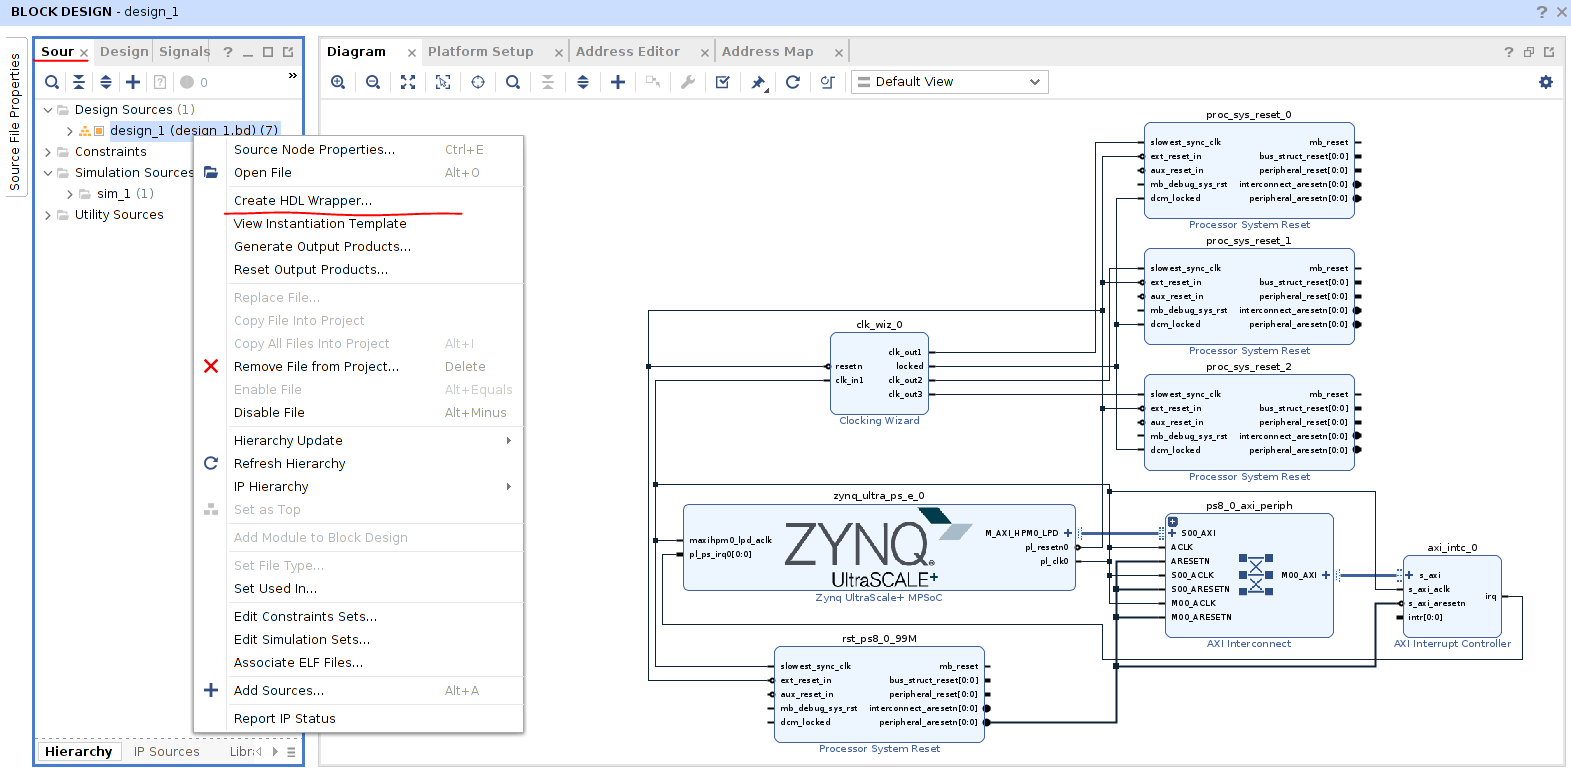The width and height of the screenshot is (1571, 768).
Task: Click the pin icon in the Diagram toolbar
Action: point(758,82)
